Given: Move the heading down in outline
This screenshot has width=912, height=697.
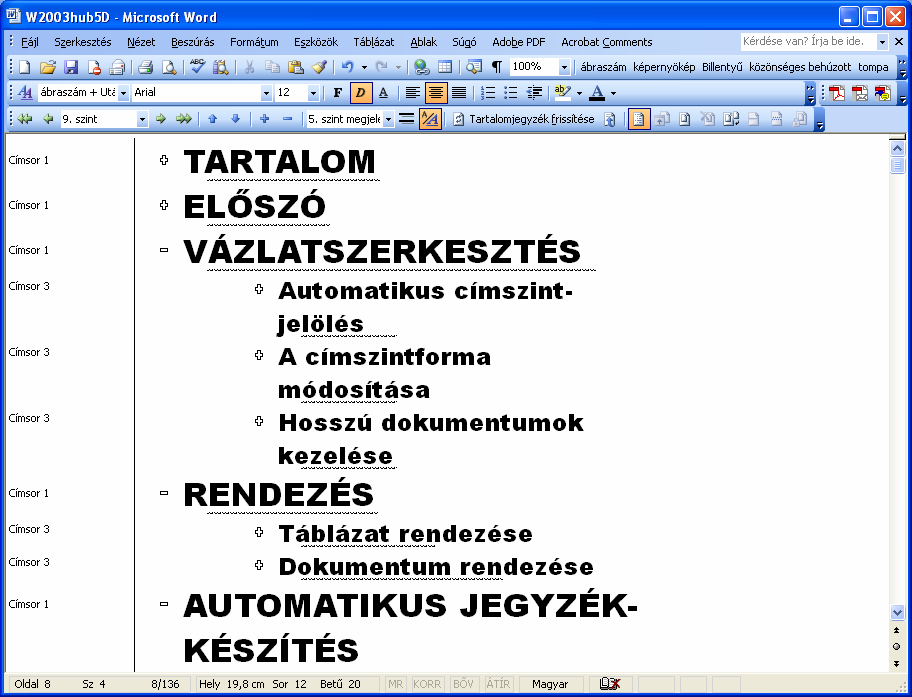Looking at the screenshot, I should pyautogui.click(x=236, y=119).
